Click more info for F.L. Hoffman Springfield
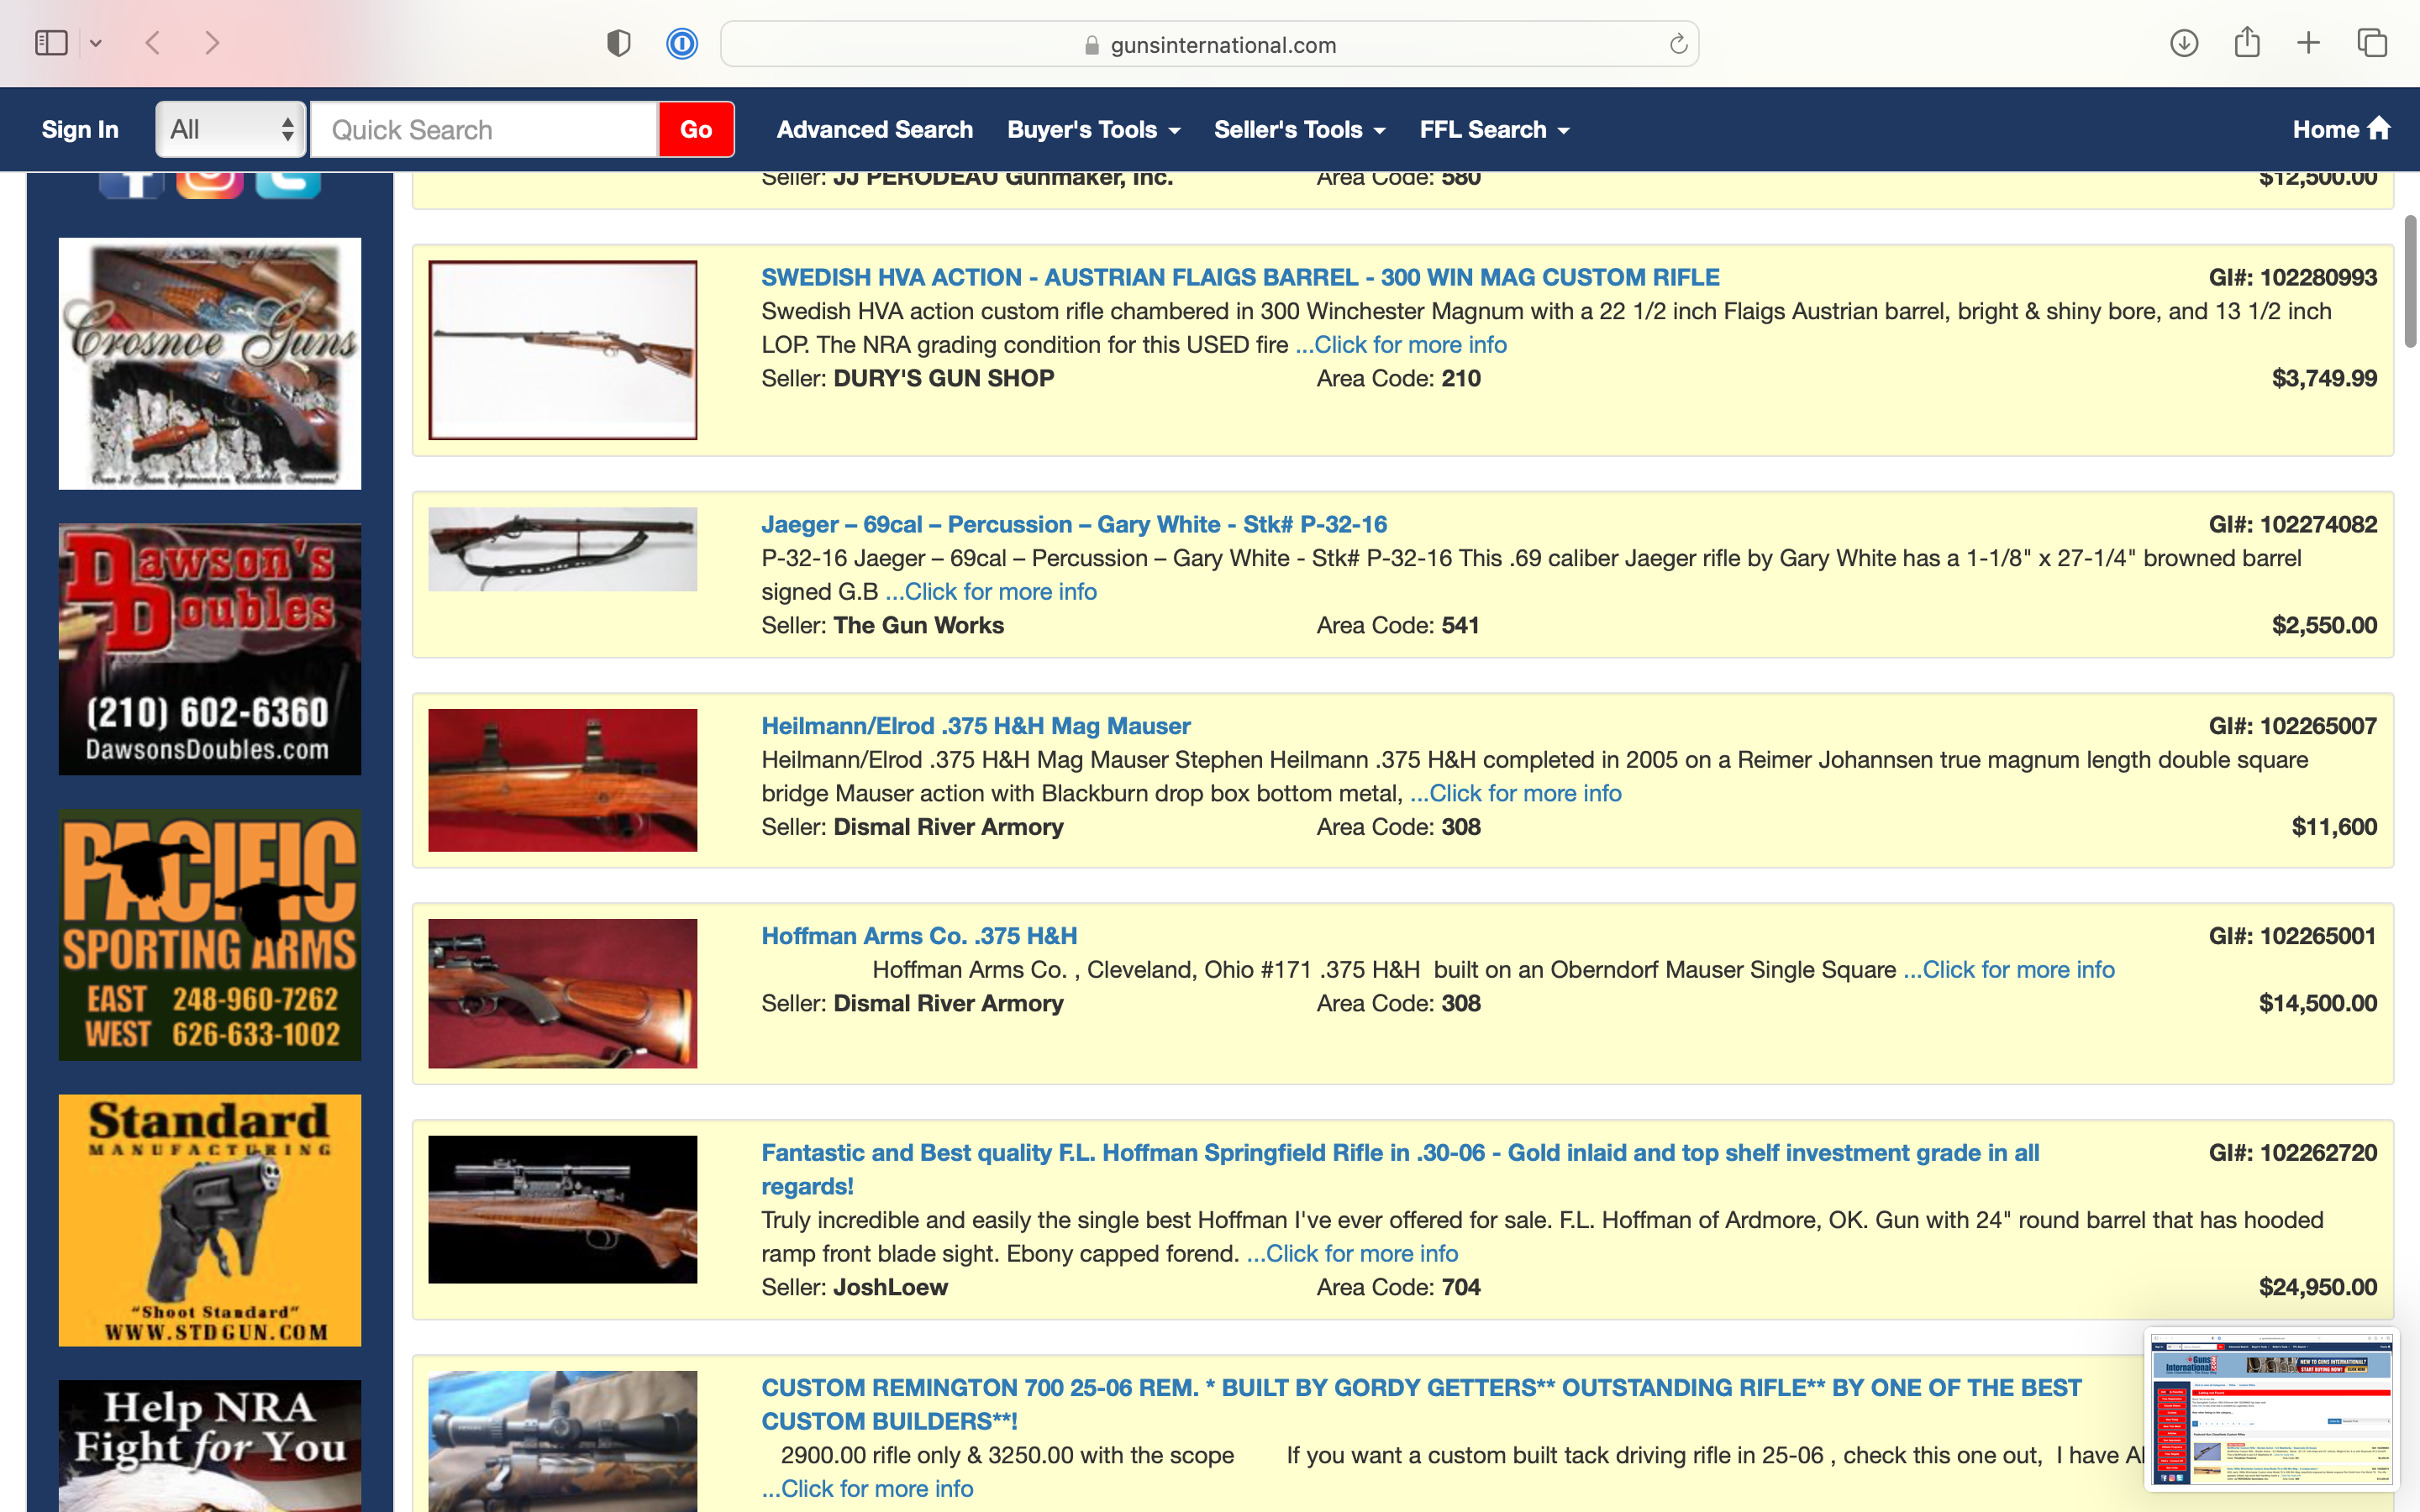This screenshot has width=2420, height=1512. point(1352,1253)
